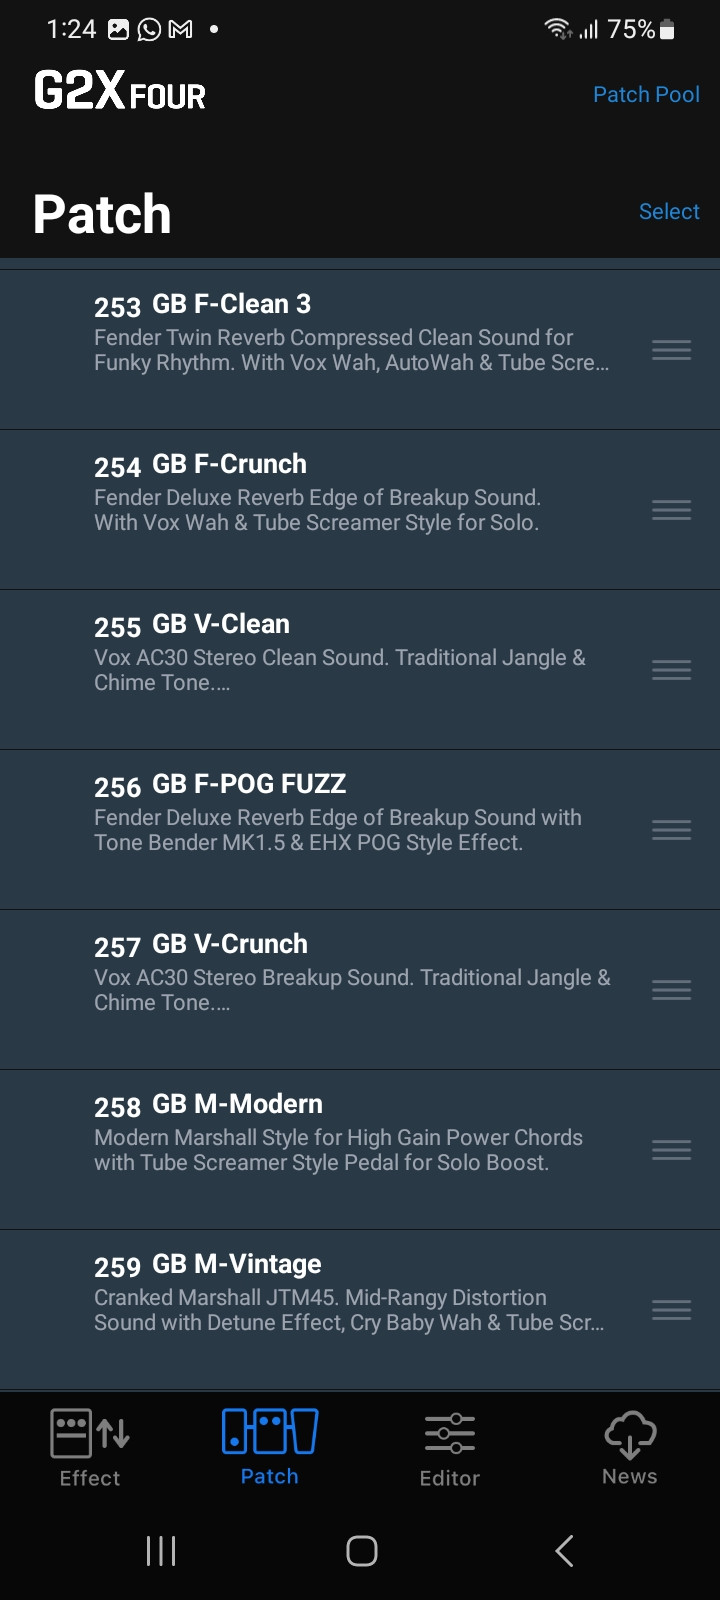Tap the Android home button
This screenshot has height=1600, width=720.
361,1551
